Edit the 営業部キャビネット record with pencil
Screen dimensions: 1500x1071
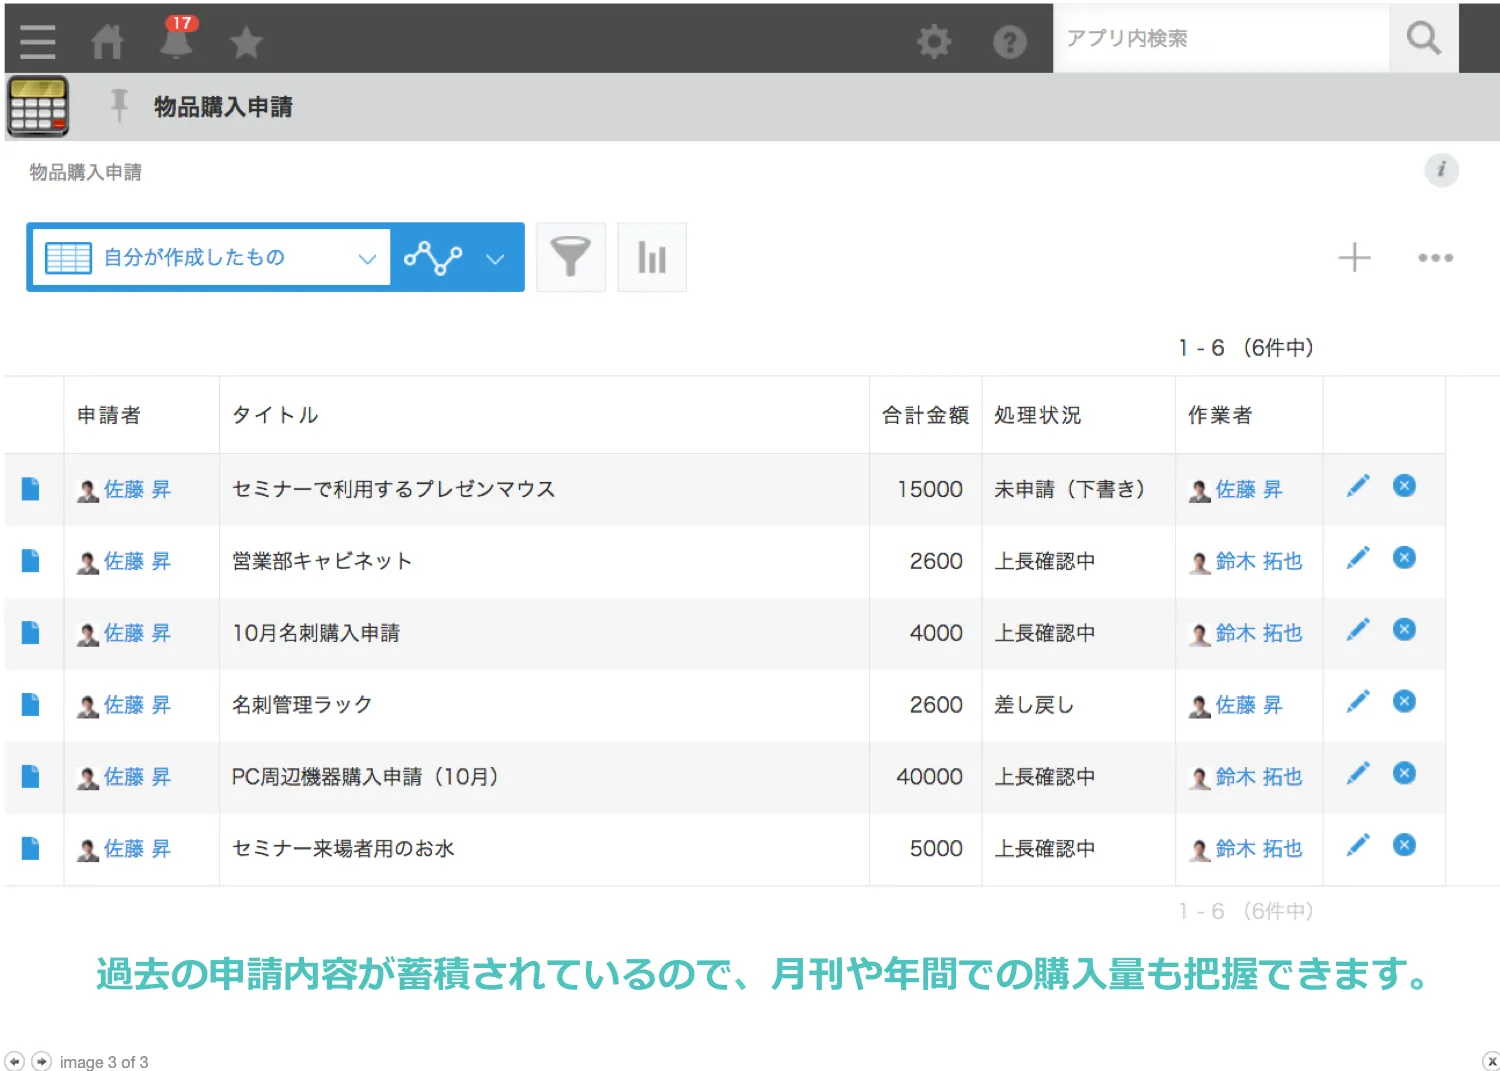[1358, 558]
